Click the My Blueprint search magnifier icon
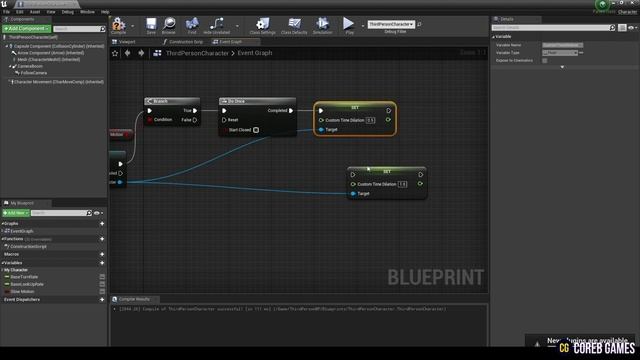640x360 pixels. pyautogui.click(x=89, y=213)
